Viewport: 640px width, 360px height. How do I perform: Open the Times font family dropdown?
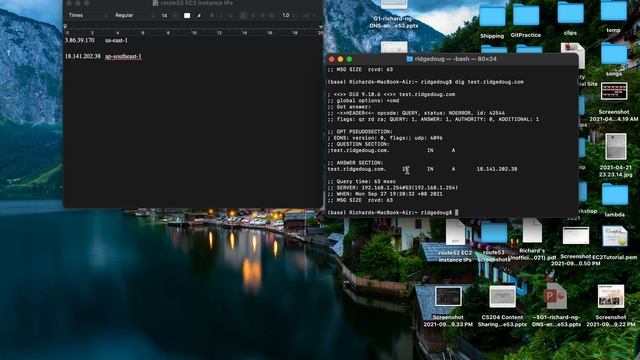pos(87,16)
